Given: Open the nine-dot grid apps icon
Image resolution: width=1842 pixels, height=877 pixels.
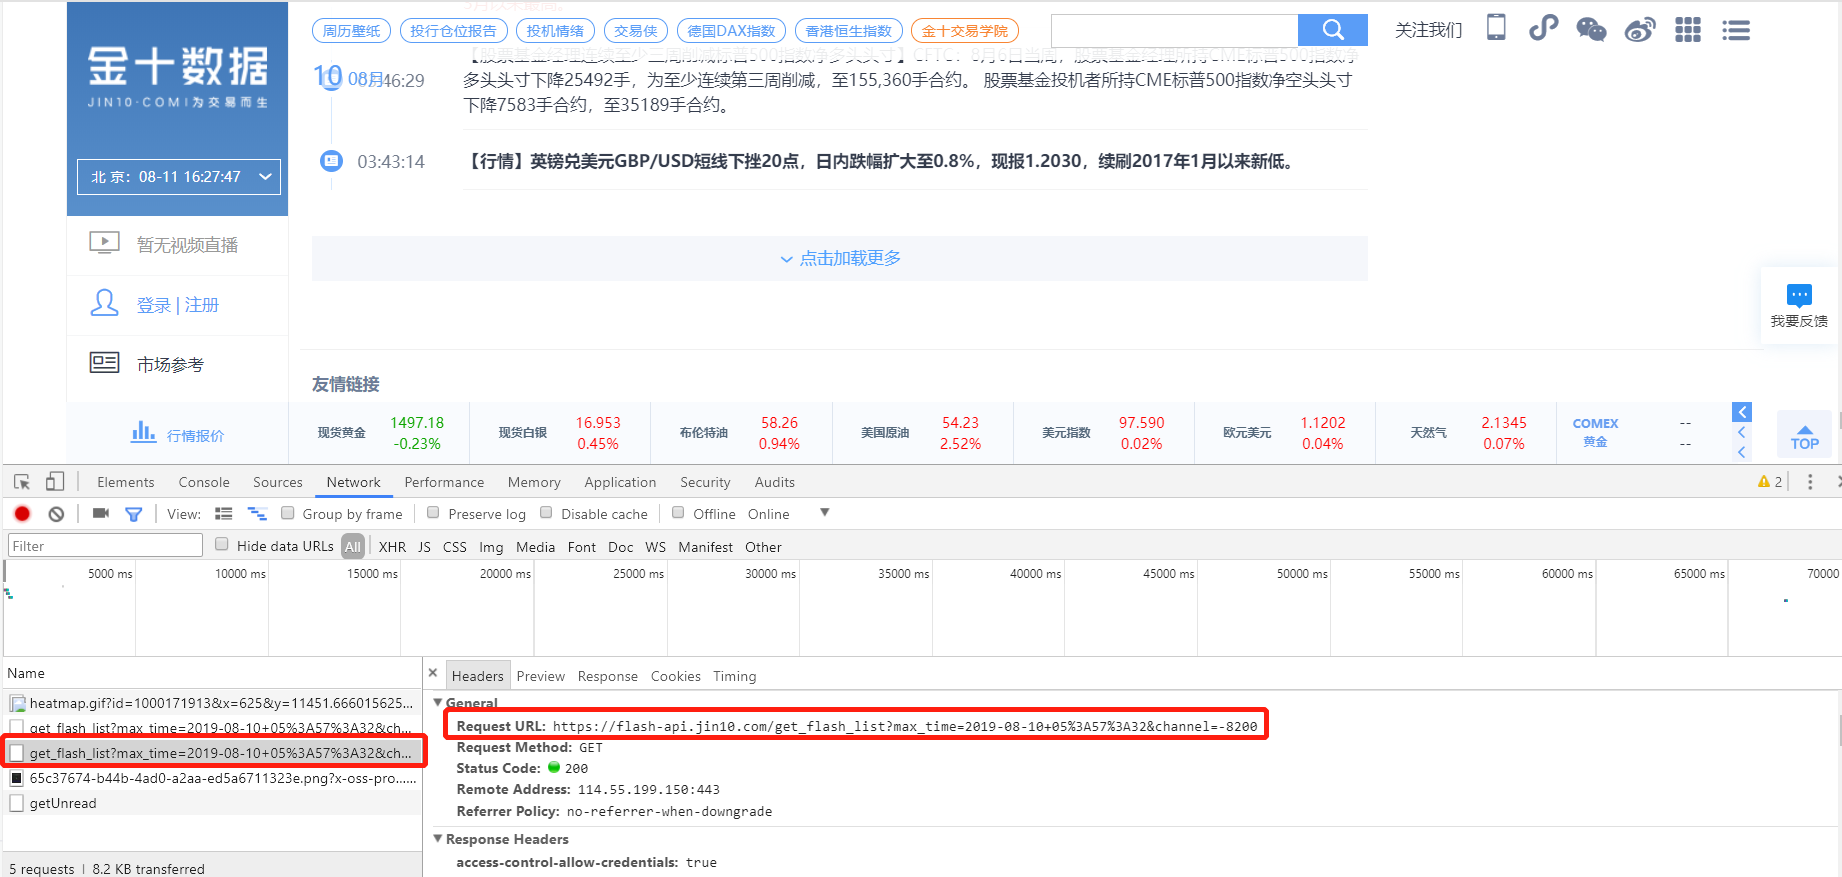Looking at the screenshot, I should coord(1688,30).
